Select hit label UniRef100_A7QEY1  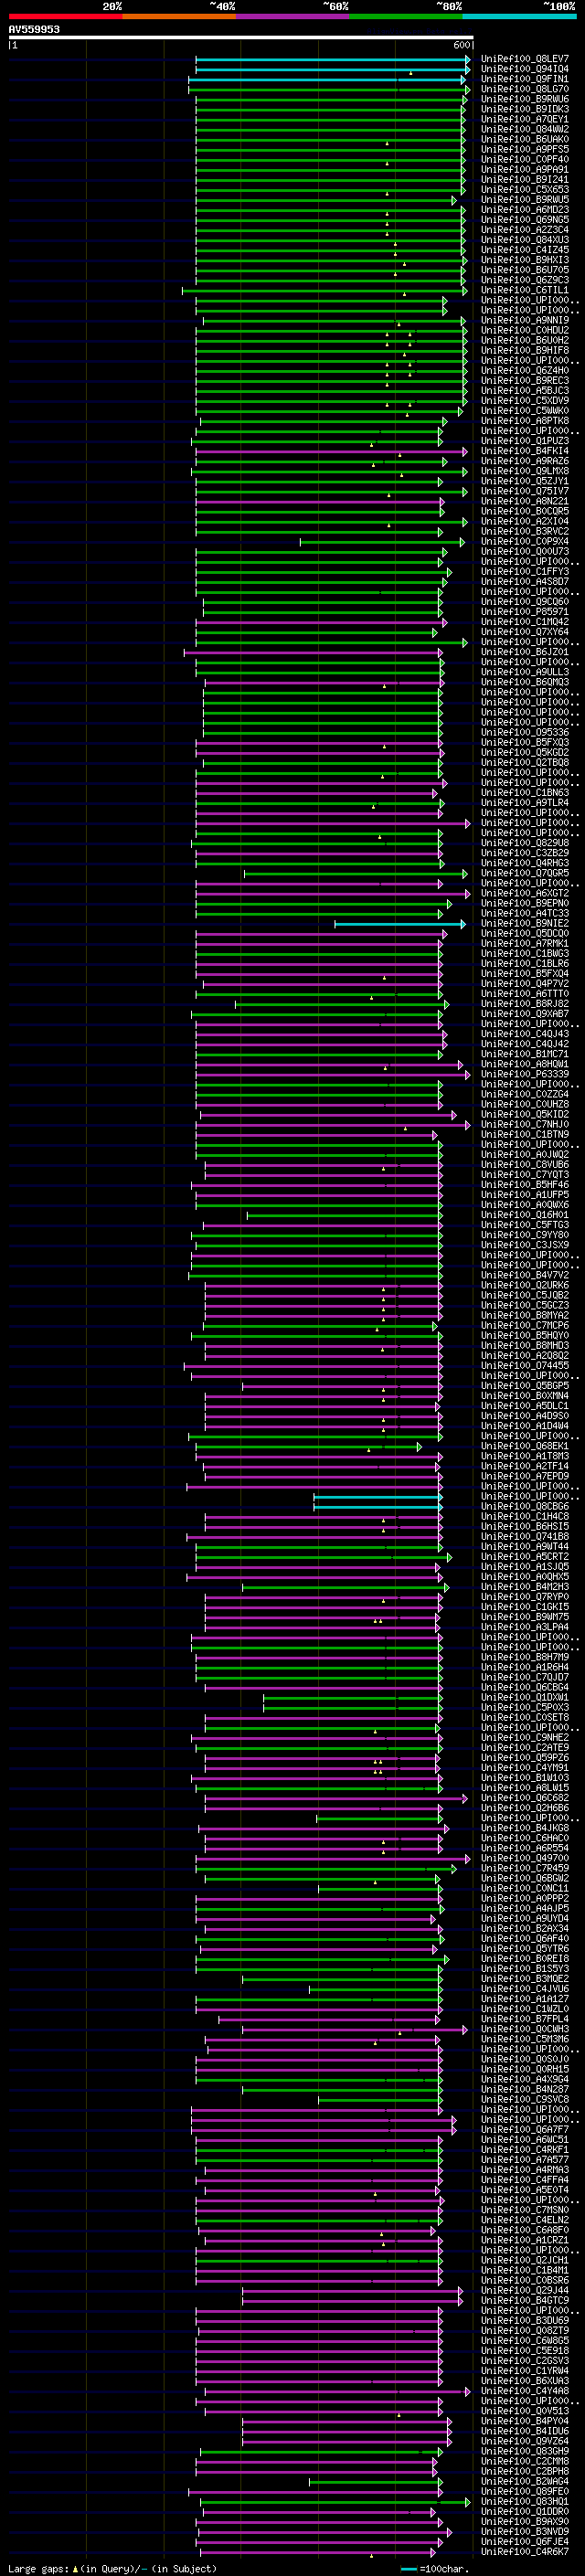pyautogui.click(x=524, y=119)
